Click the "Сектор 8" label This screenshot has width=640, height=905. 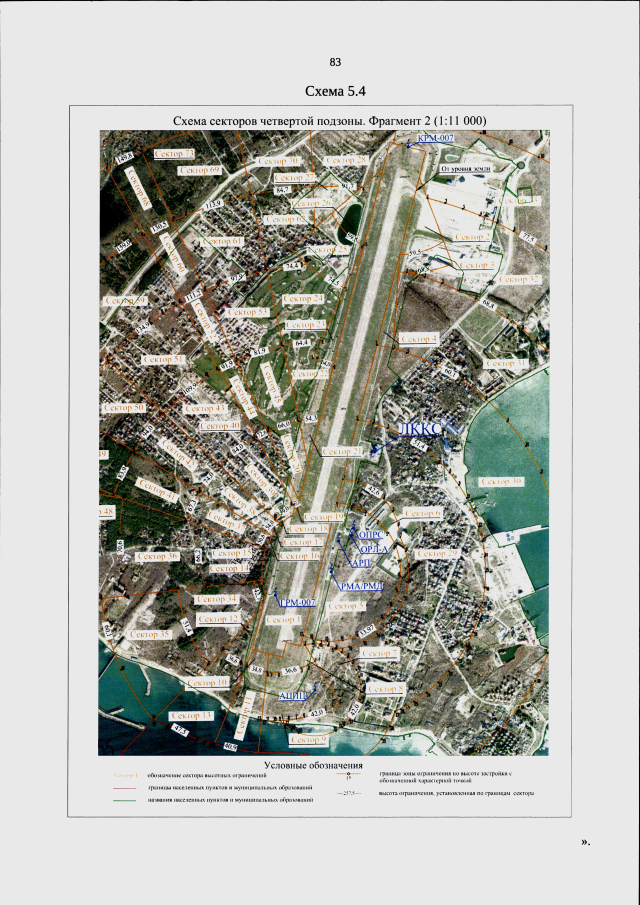(x=386, y=689)
